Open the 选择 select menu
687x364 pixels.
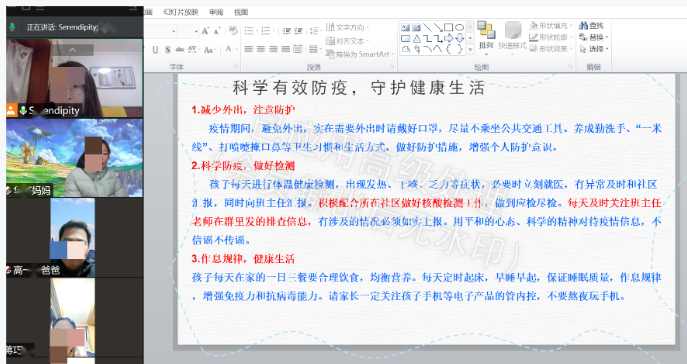pos(594,49)
